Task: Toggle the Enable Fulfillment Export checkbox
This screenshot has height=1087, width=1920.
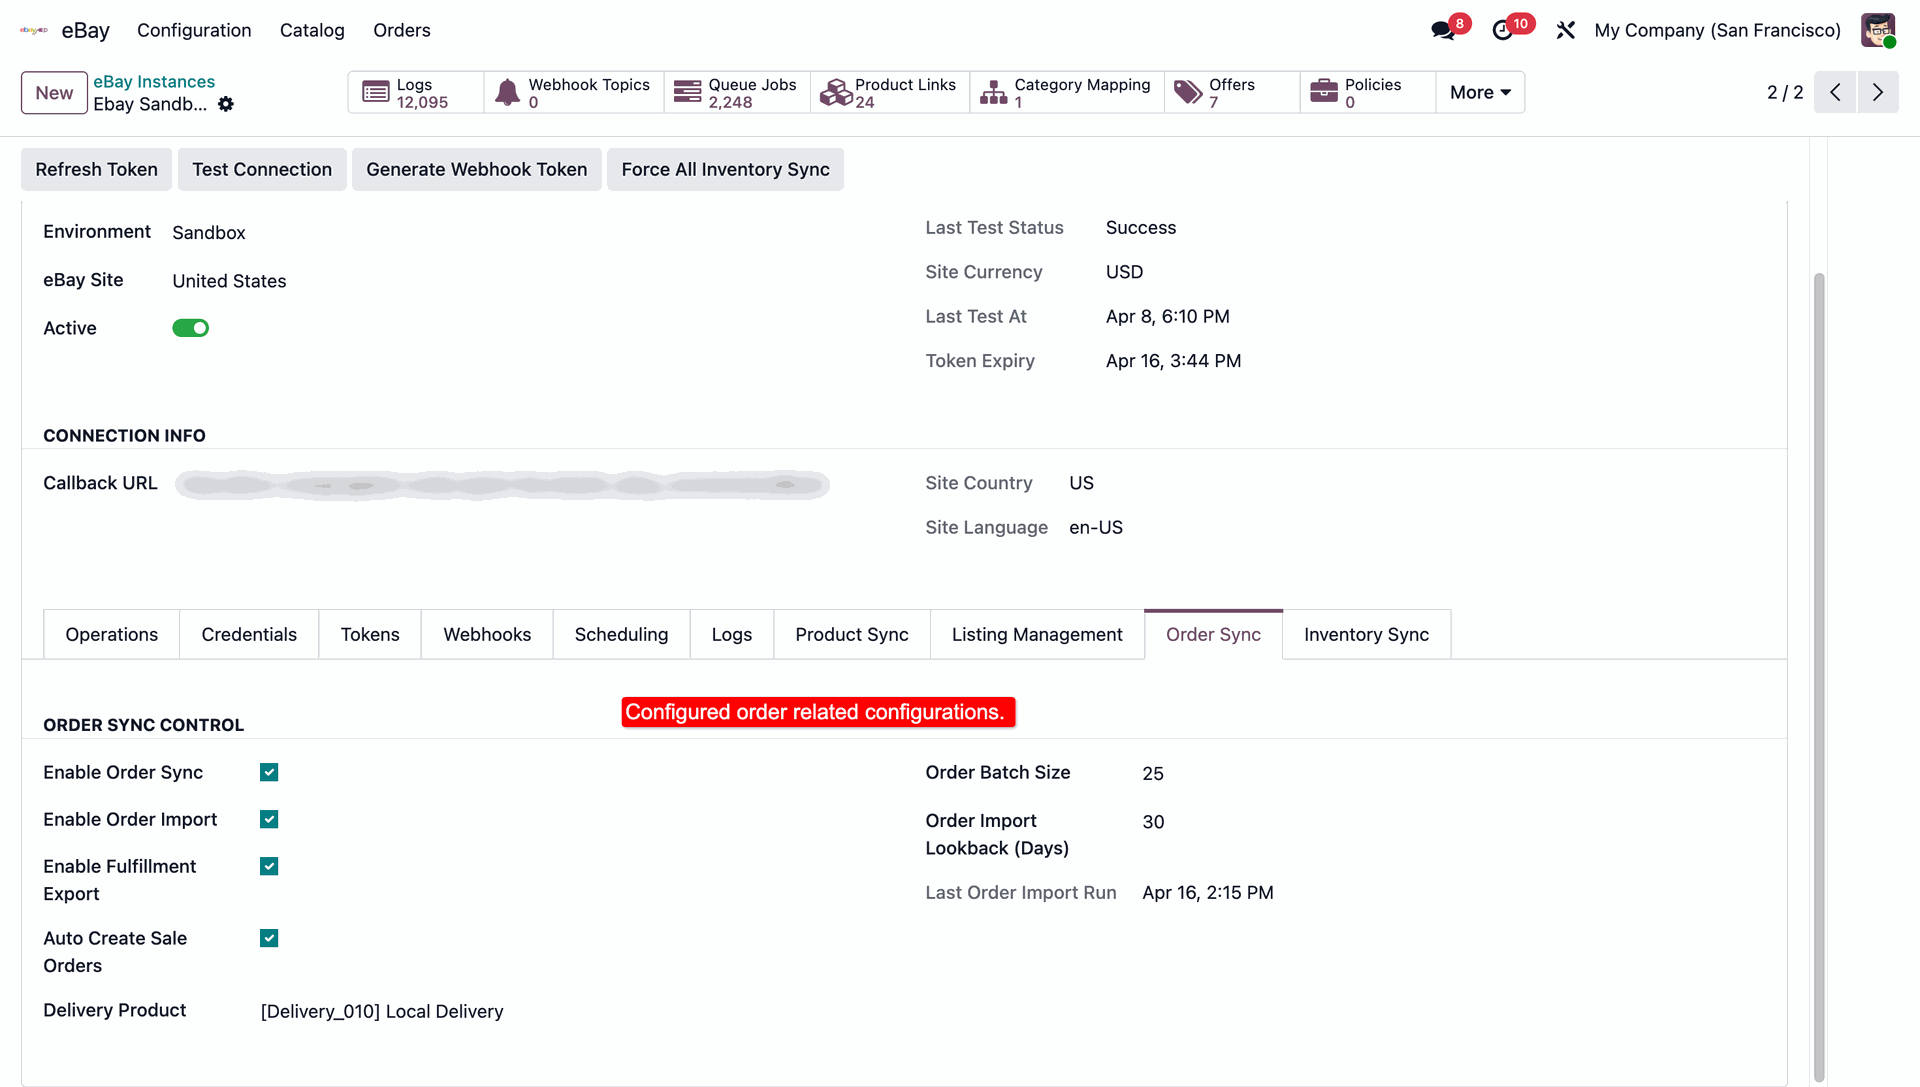Action: [x=269, y=866]
